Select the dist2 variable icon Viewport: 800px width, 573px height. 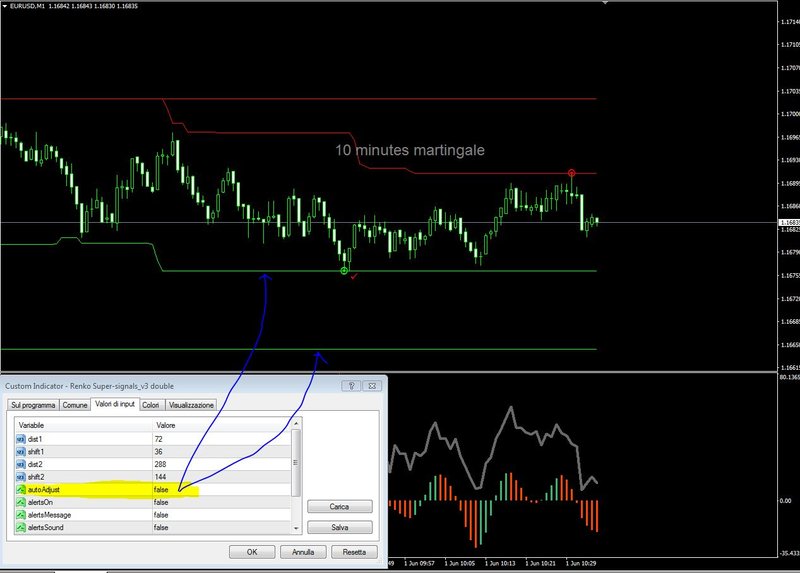coord(21,464)
